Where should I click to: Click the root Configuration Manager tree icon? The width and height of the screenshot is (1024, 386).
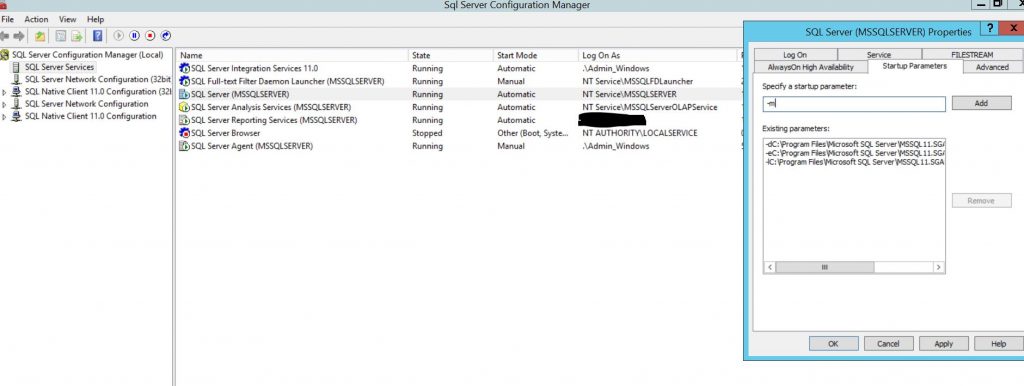click(x=5, y=55)
